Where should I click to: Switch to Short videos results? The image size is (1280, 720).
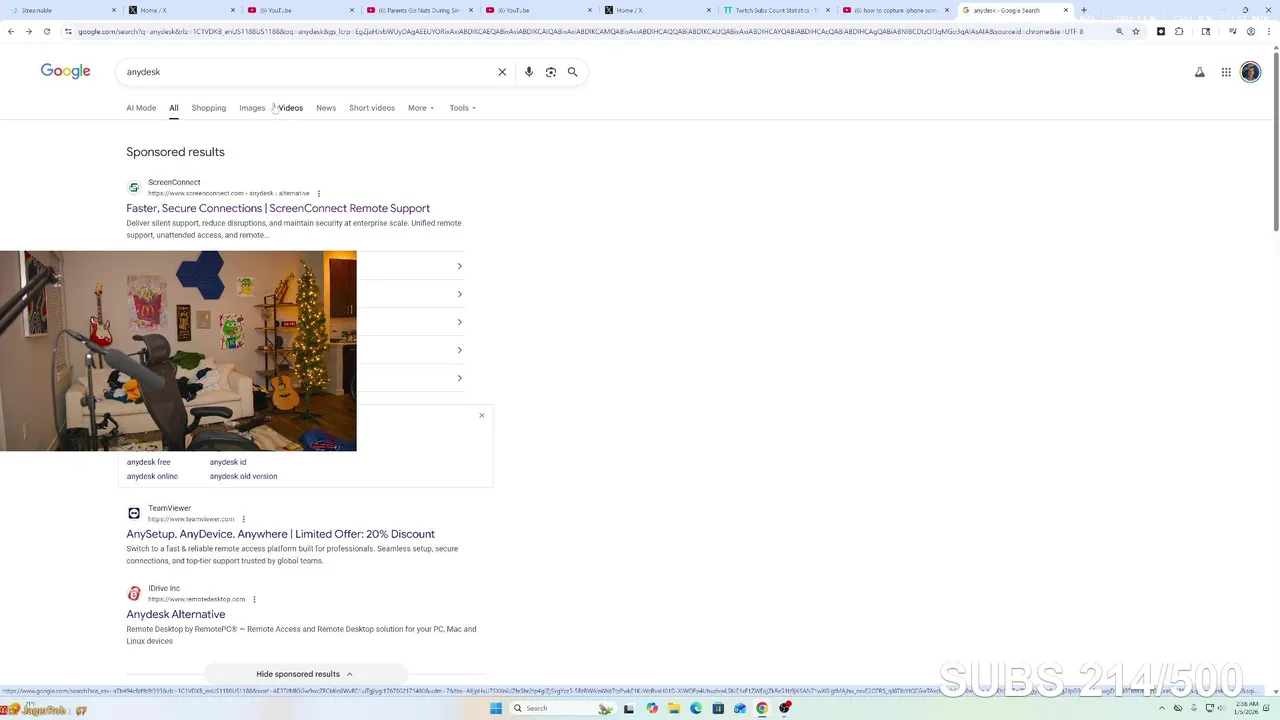tap(372, 108)
